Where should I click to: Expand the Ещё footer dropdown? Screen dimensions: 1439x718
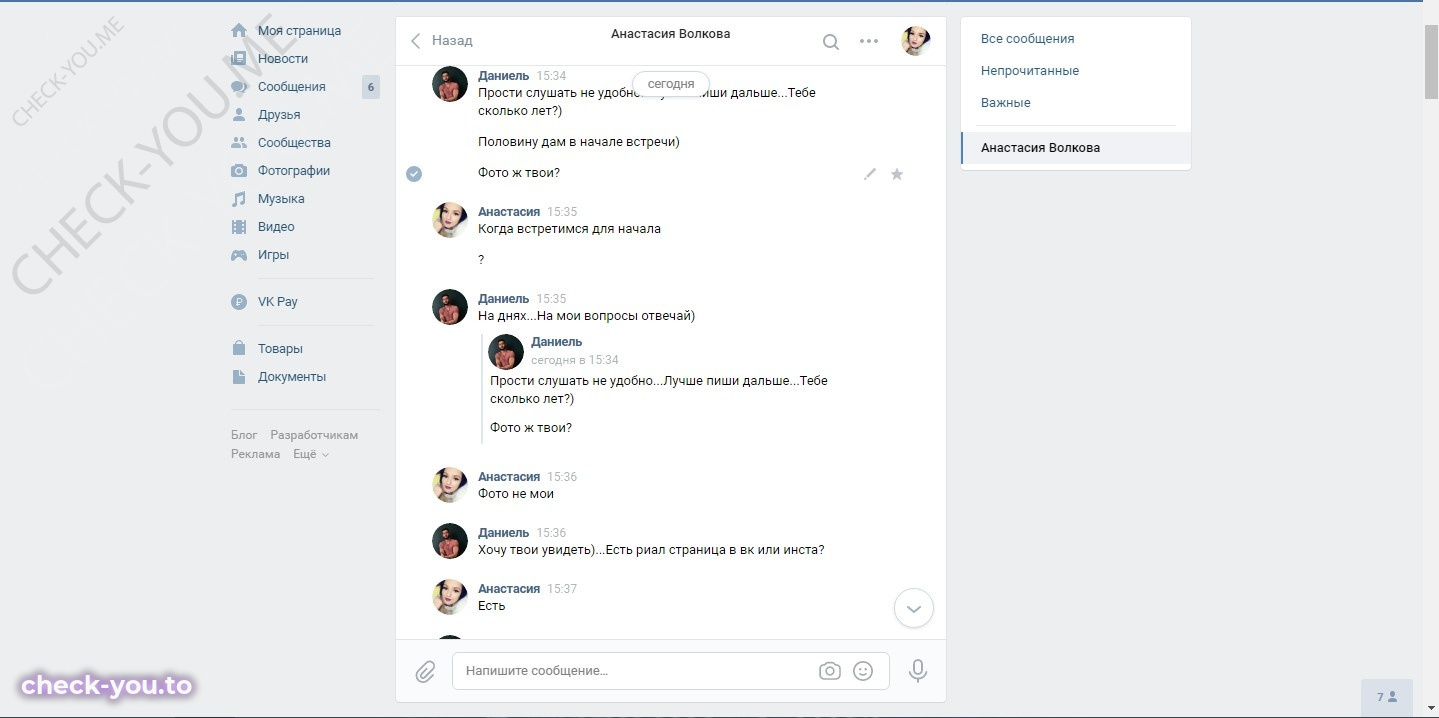click(x=311, y=454)
